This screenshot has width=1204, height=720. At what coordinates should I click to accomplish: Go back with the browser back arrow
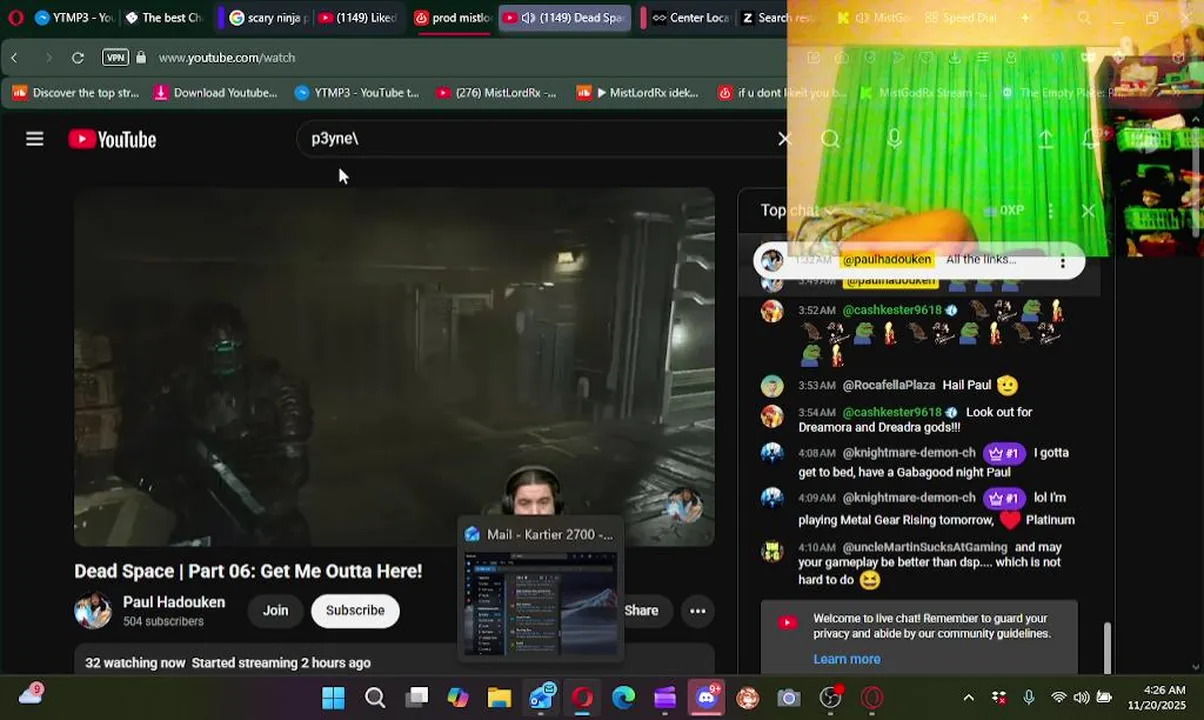pos(15,57)
